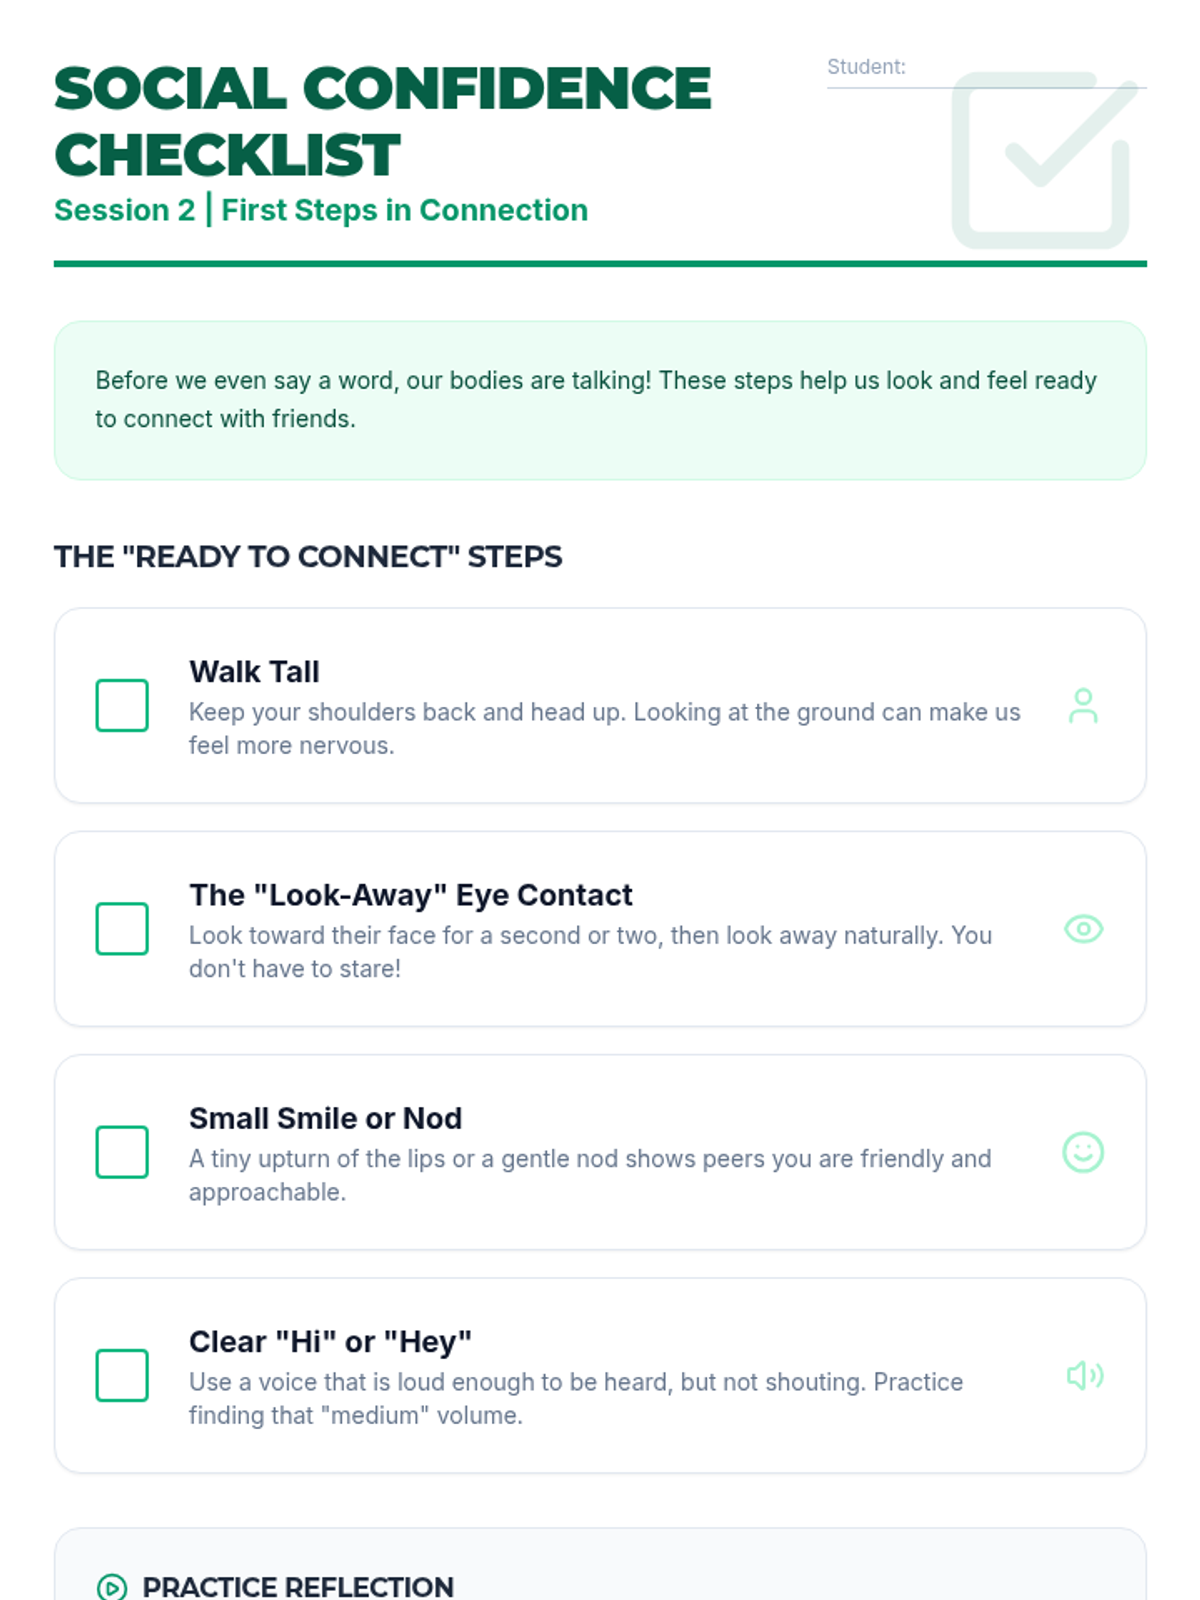Check the Clear "Hi" or "Hey" checkbox
1200x1600 pixels.
[122, 1376]
